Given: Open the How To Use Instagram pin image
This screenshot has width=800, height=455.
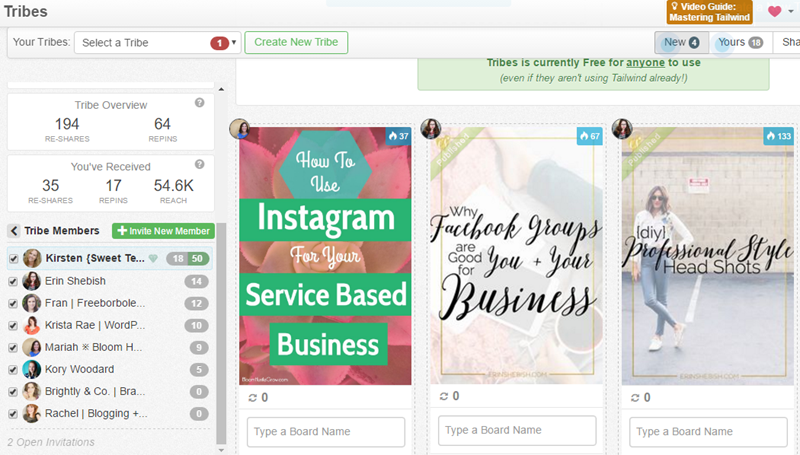Looking at the screenshot, I should click(x=325, y=256).
